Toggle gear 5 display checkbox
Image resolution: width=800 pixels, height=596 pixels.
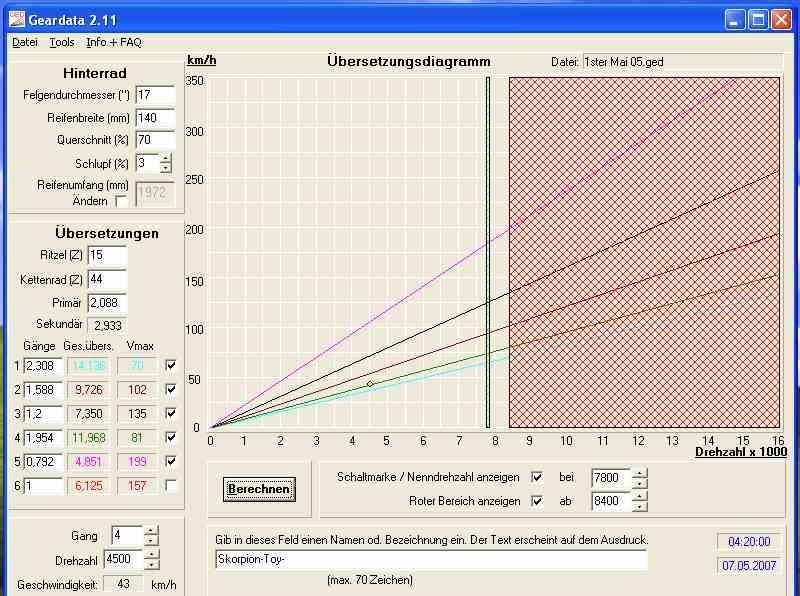click(171, 461)
